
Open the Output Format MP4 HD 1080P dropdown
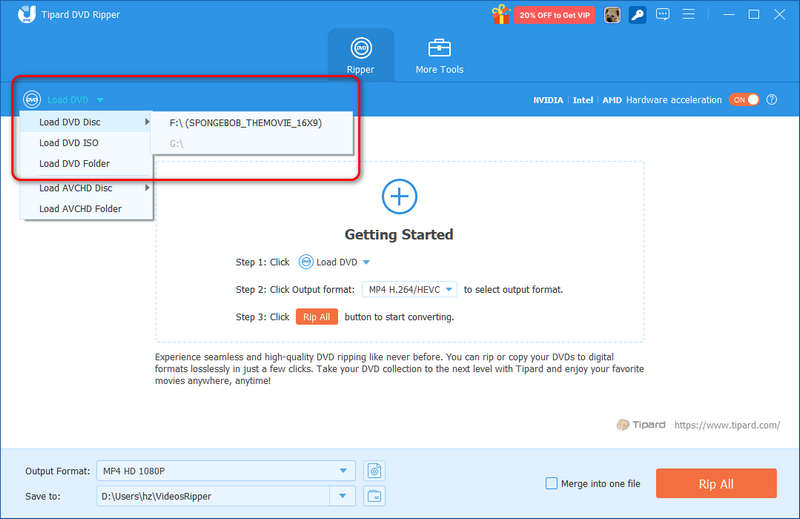point(226,471)
